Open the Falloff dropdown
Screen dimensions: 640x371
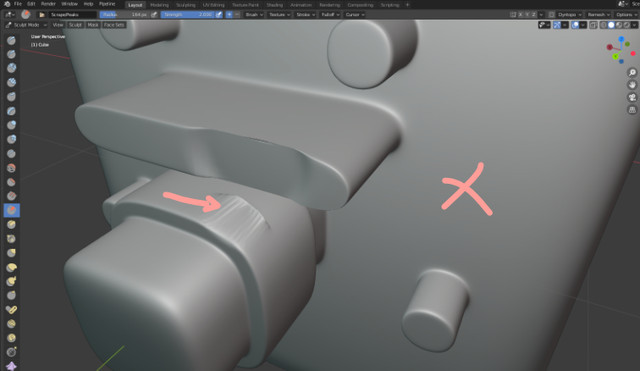click(x=330, y=15)
